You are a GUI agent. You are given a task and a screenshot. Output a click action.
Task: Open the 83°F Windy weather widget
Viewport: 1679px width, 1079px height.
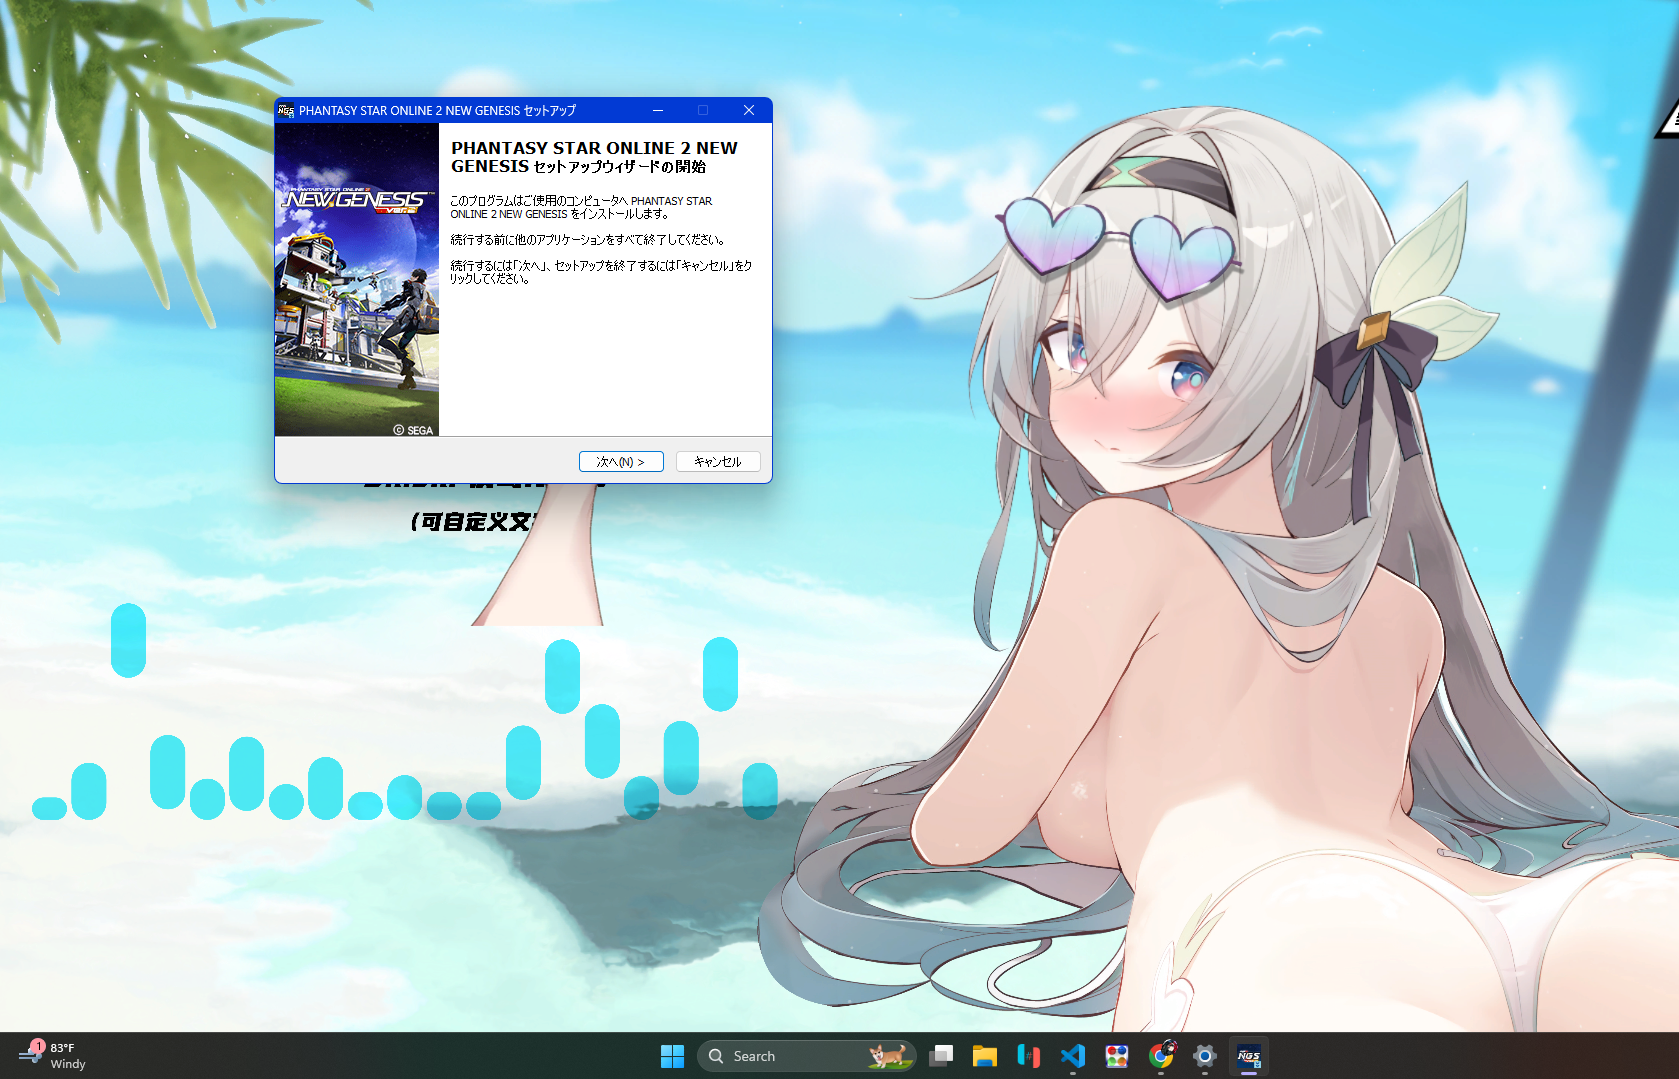pos(53,1056)
